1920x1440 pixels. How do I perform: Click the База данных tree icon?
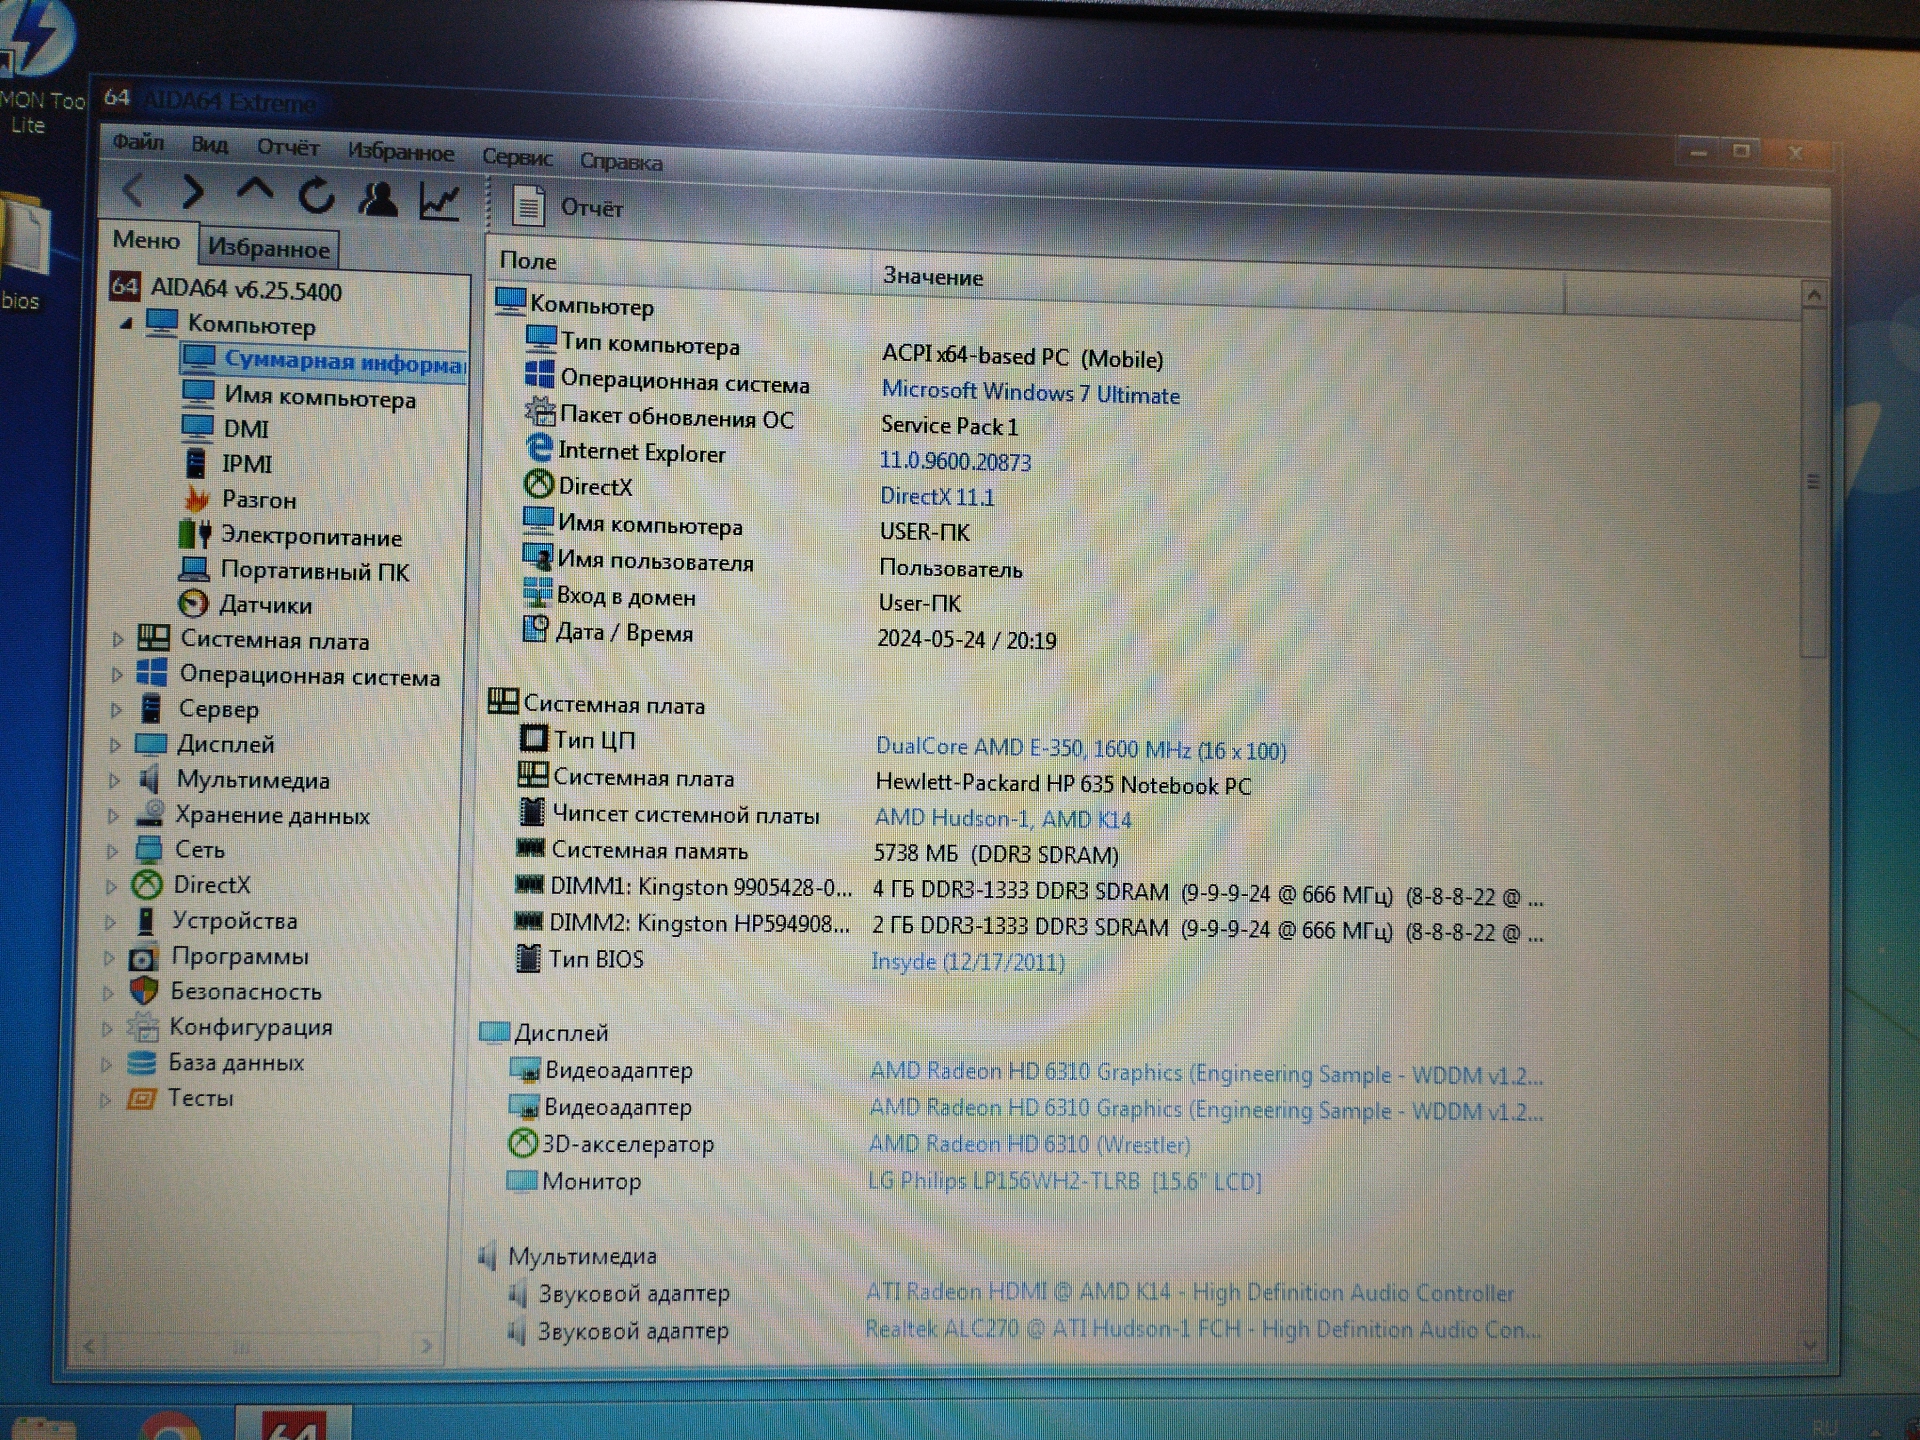pos(142,1062)
